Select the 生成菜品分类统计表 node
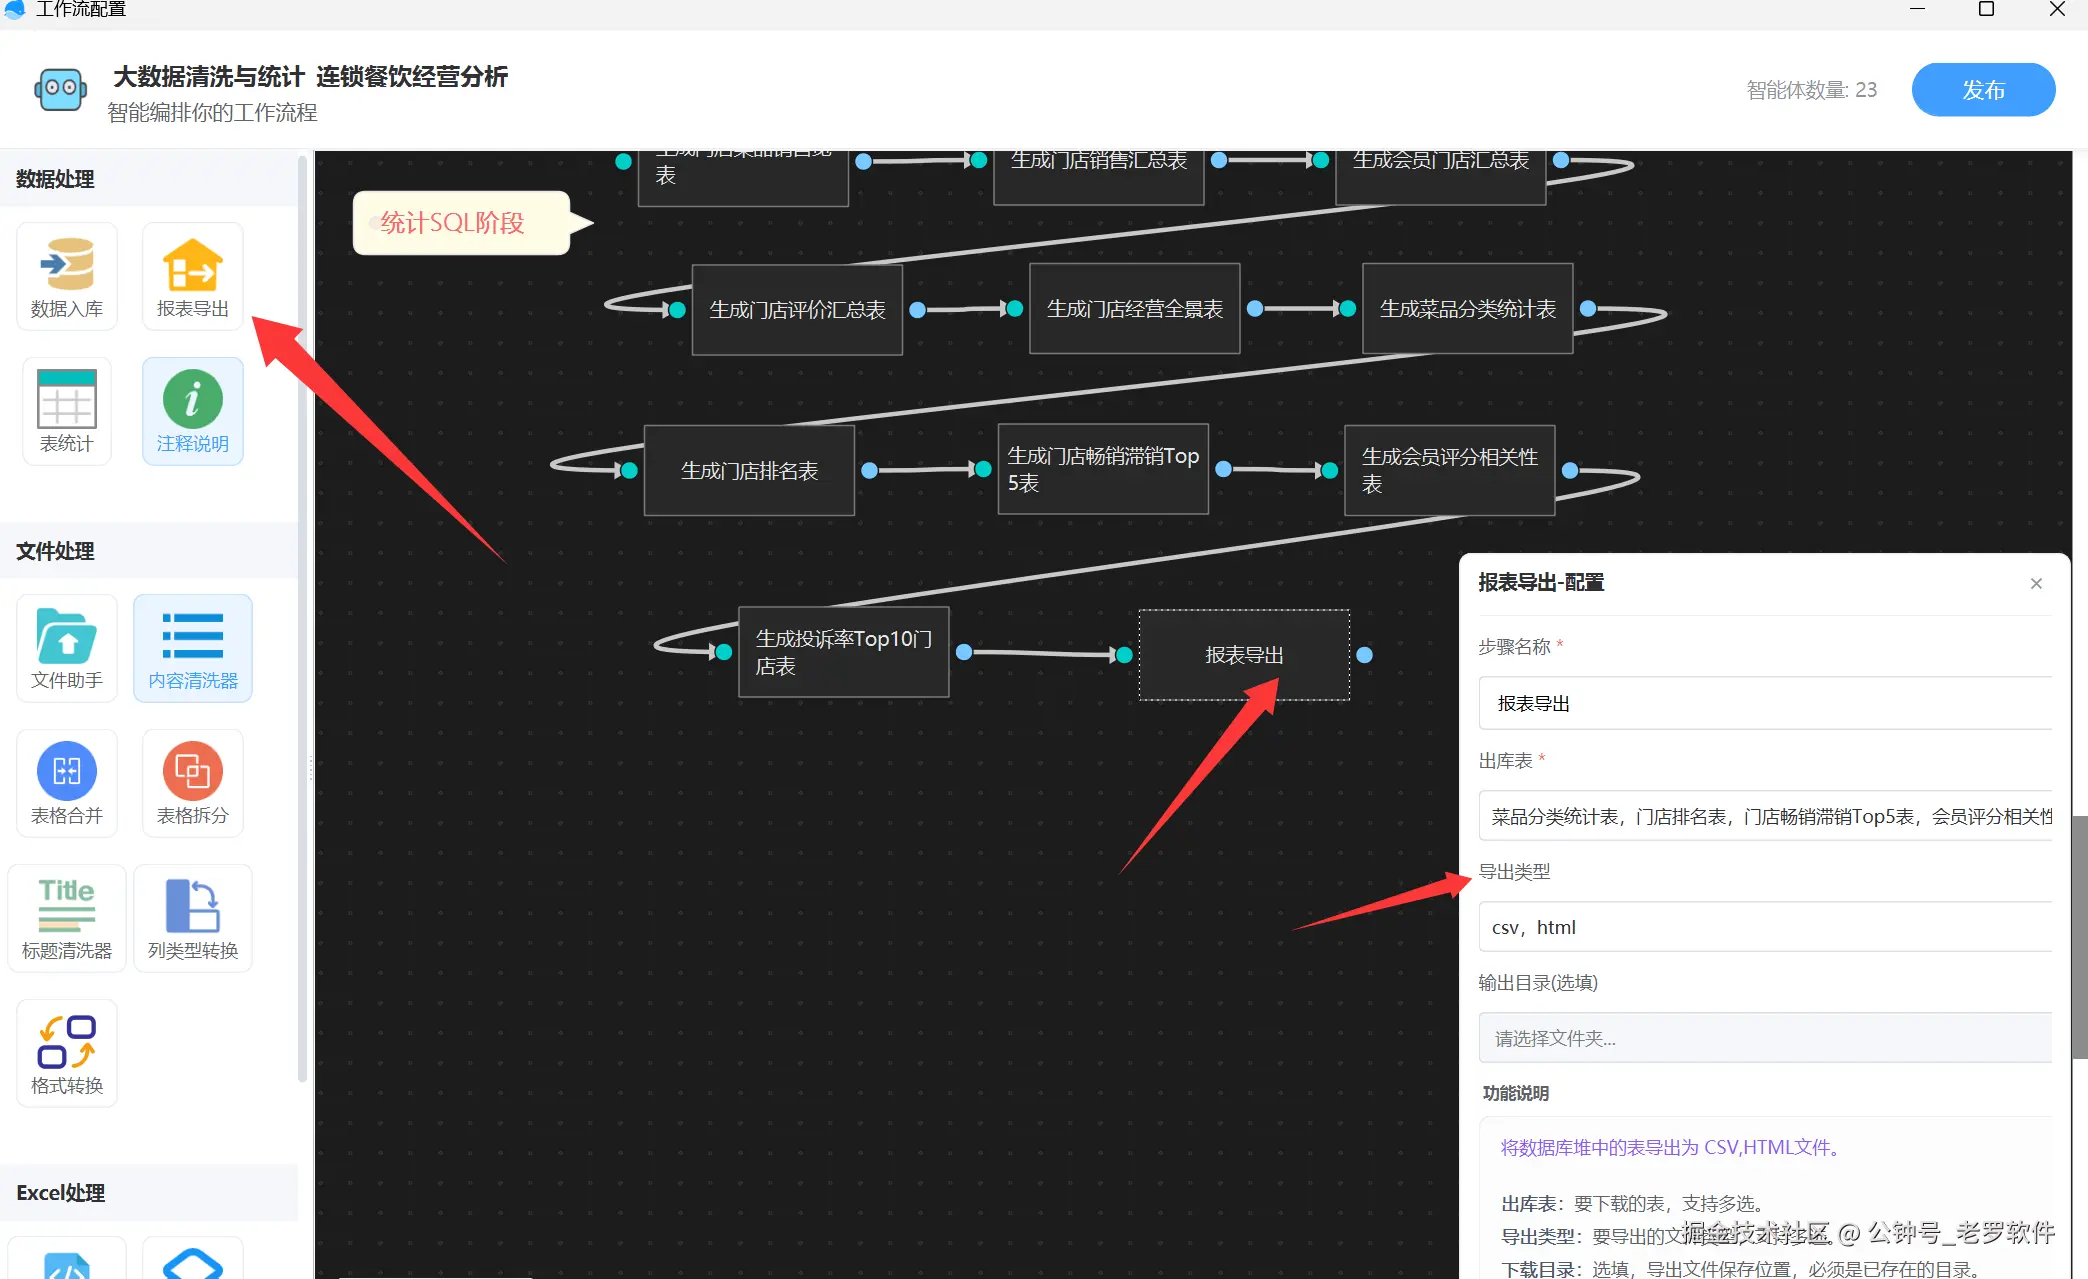This screenshot has height=1279, width=2088. pyautogui.click(x=1468, y=309)
